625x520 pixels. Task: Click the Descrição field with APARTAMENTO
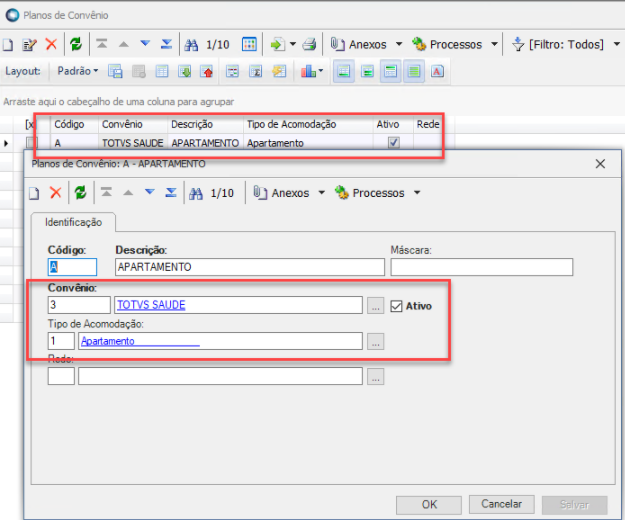point(250,267)
